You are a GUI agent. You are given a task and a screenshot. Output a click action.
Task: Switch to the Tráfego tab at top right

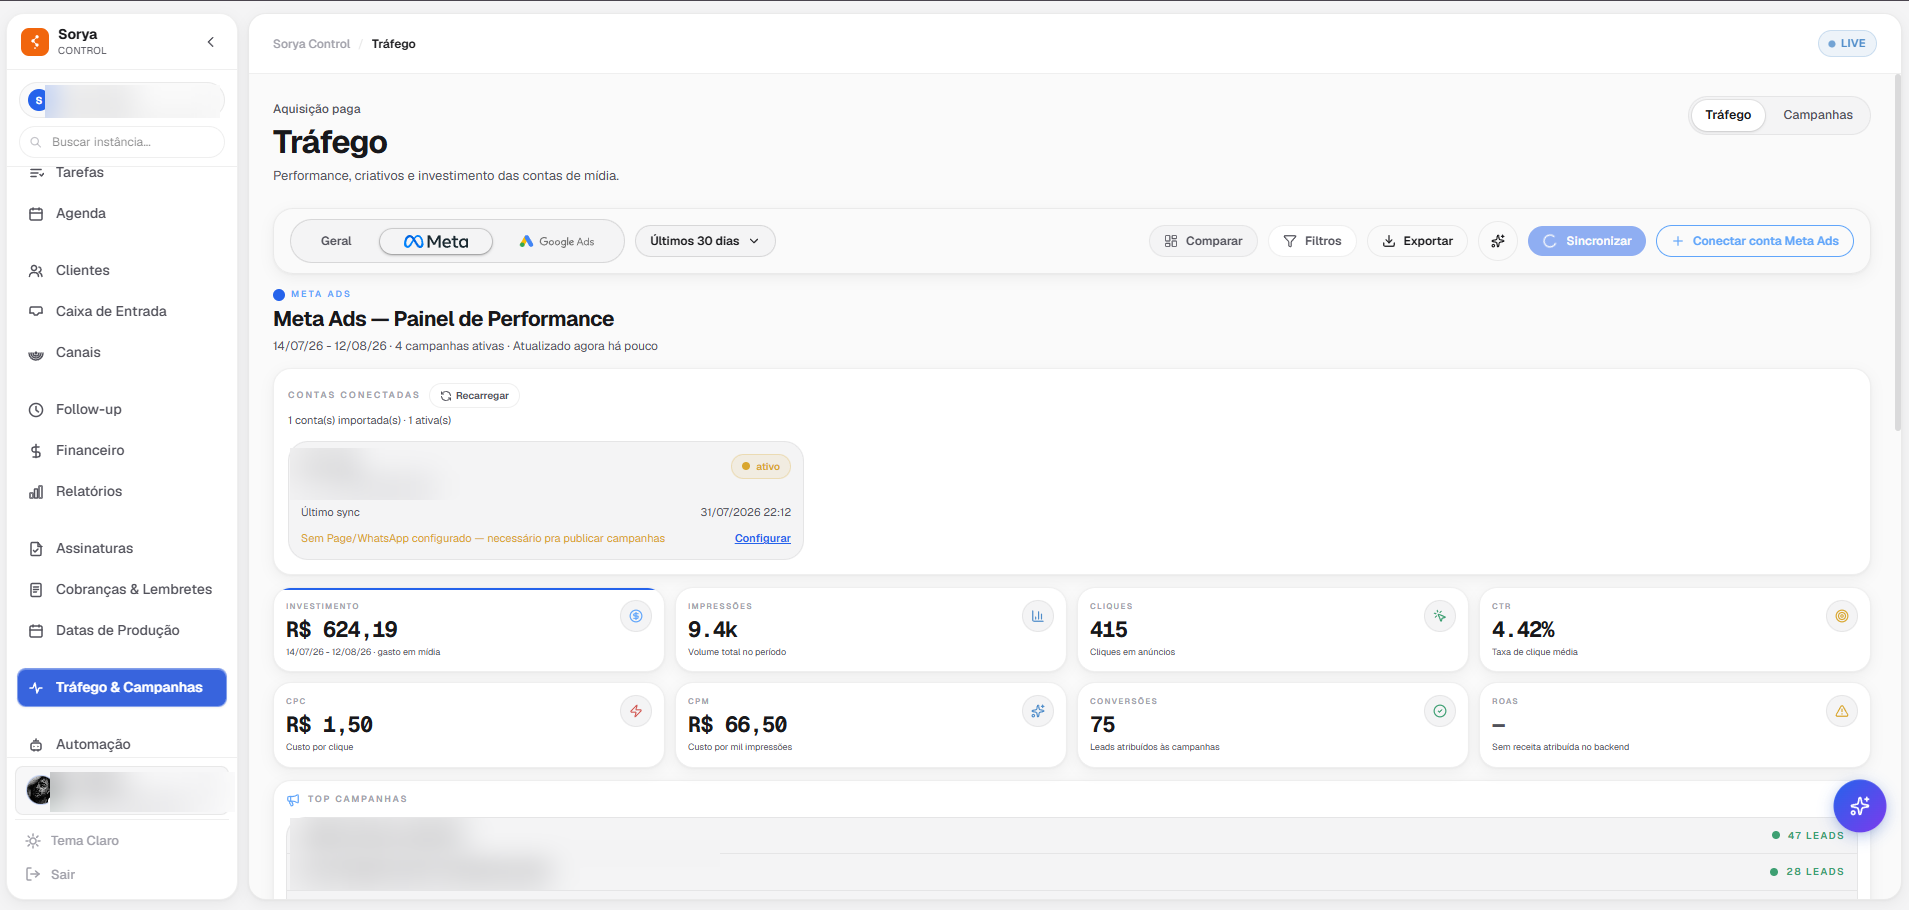pos(1728,115)
